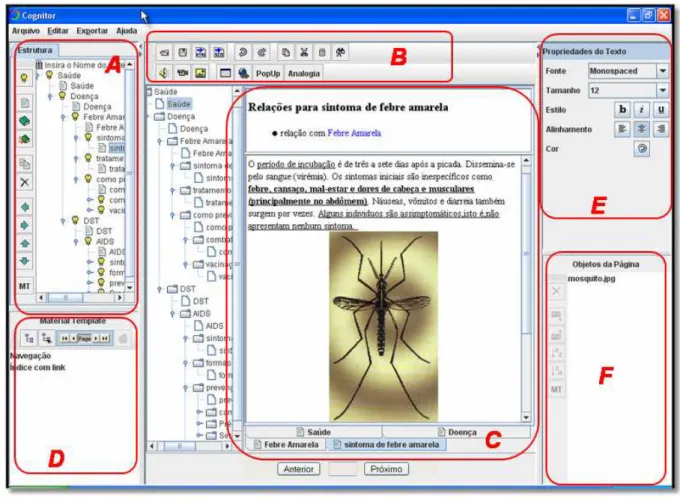This screenshot has width=680, height=502.
Task: Click the redo arrow icon
Action: (x=262, y=53)
